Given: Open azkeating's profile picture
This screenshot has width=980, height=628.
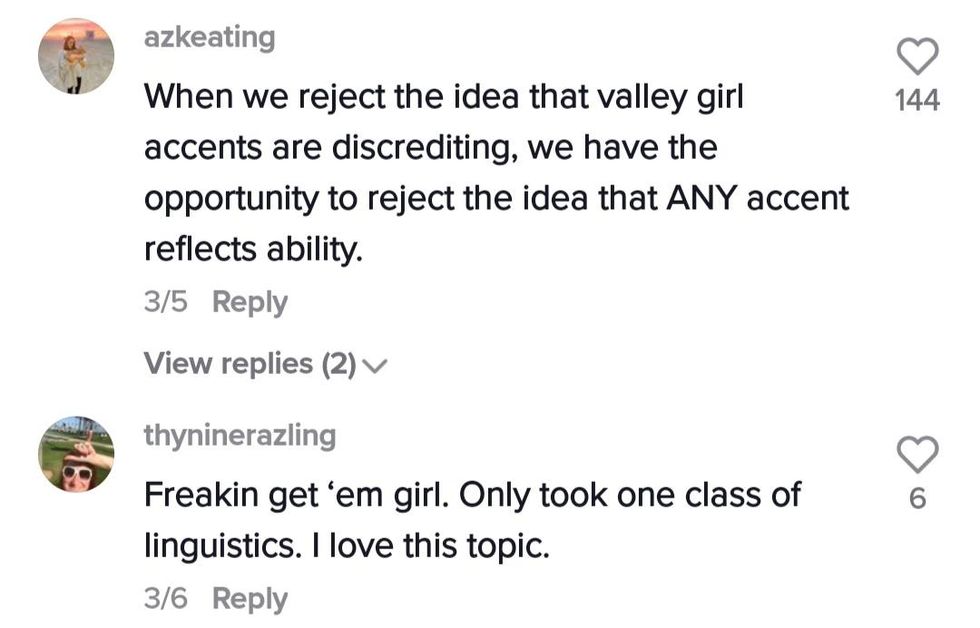Looking at the screenshot, I should point(76,56).
